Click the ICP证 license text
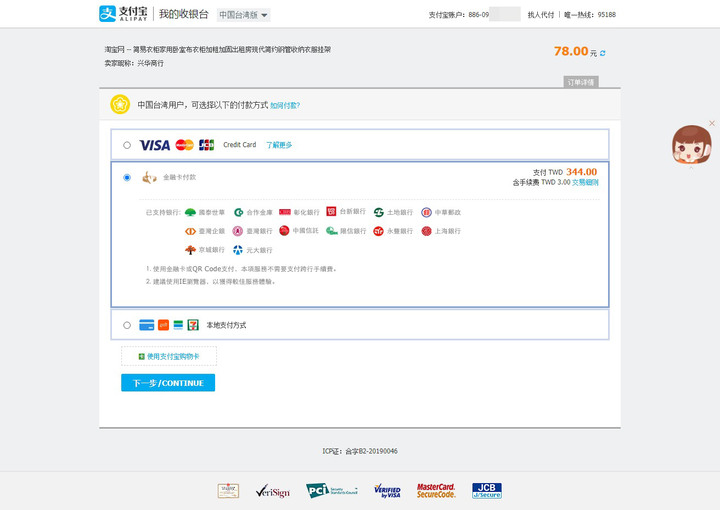 (x=360, y=451)
